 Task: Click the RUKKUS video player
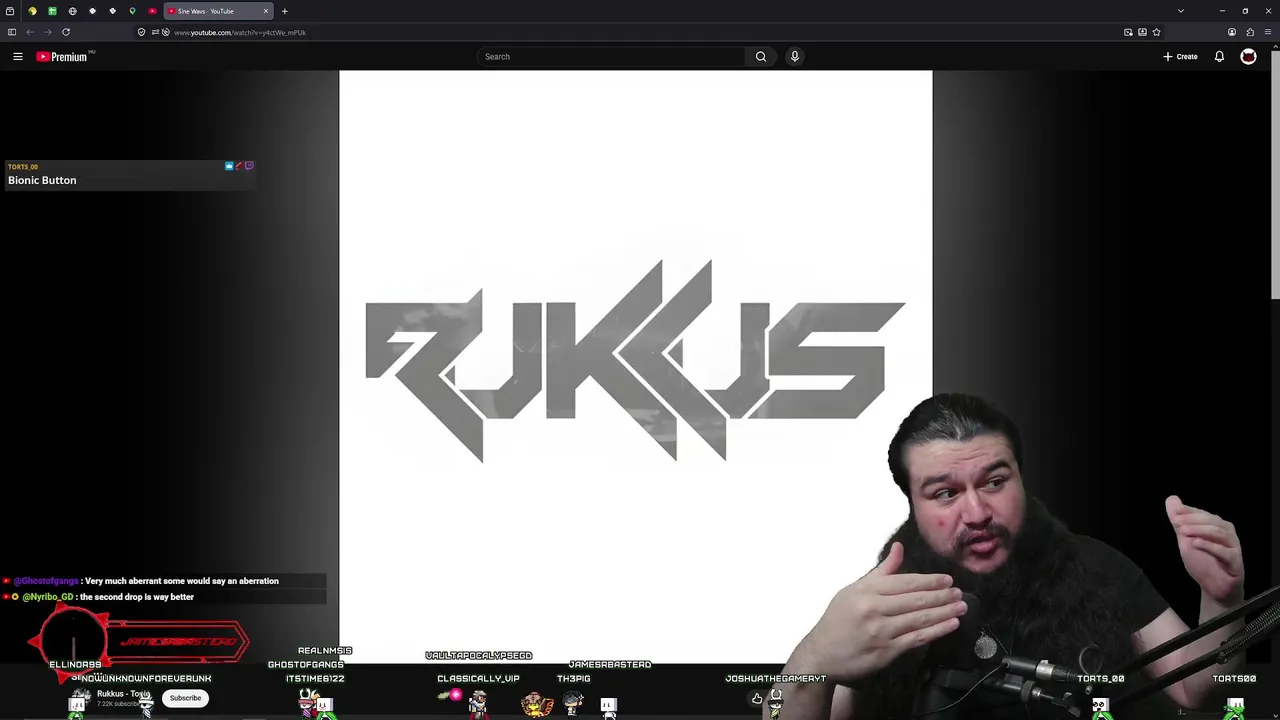click(635, 365)
